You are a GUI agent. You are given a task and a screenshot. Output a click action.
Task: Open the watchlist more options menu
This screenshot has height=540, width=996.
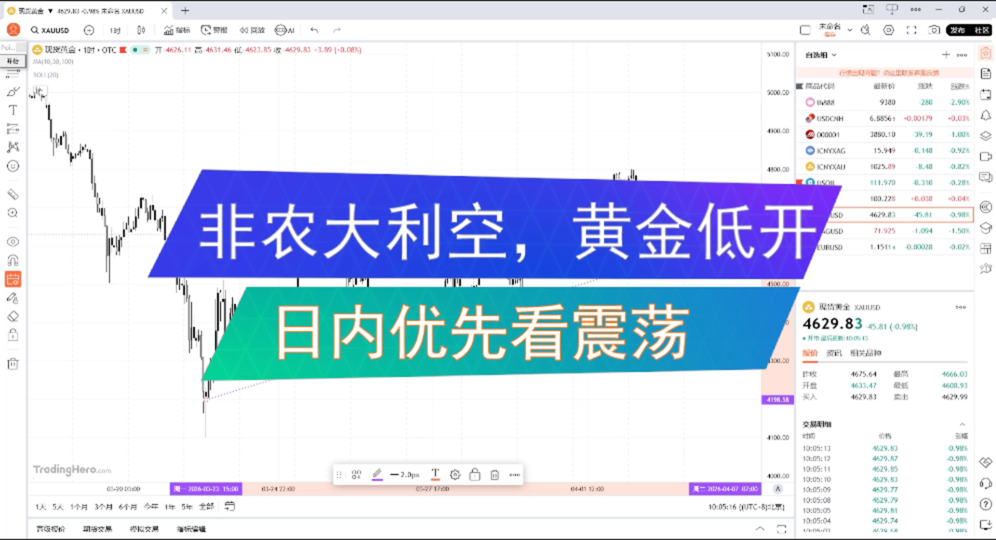[x=962, y=55]
